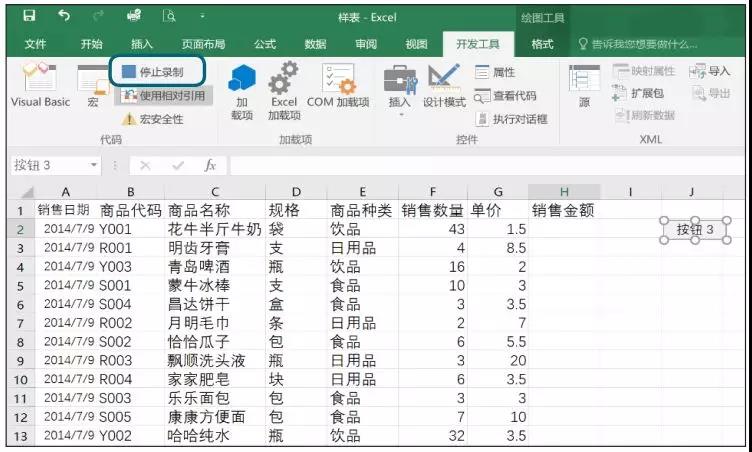This screenshot has height=452, width=752.
Task: Open the quick access toolbar customize arrow
Action: click(202, 16)
